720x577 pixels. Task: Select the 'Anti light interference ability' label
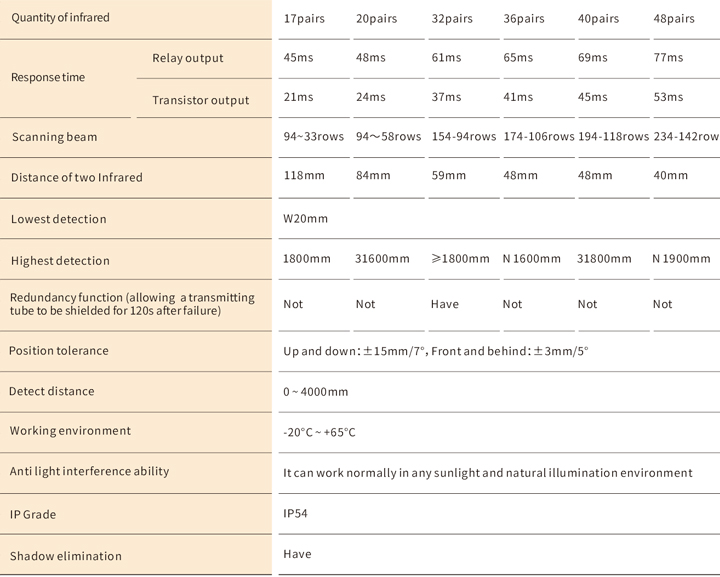point(90,471)
